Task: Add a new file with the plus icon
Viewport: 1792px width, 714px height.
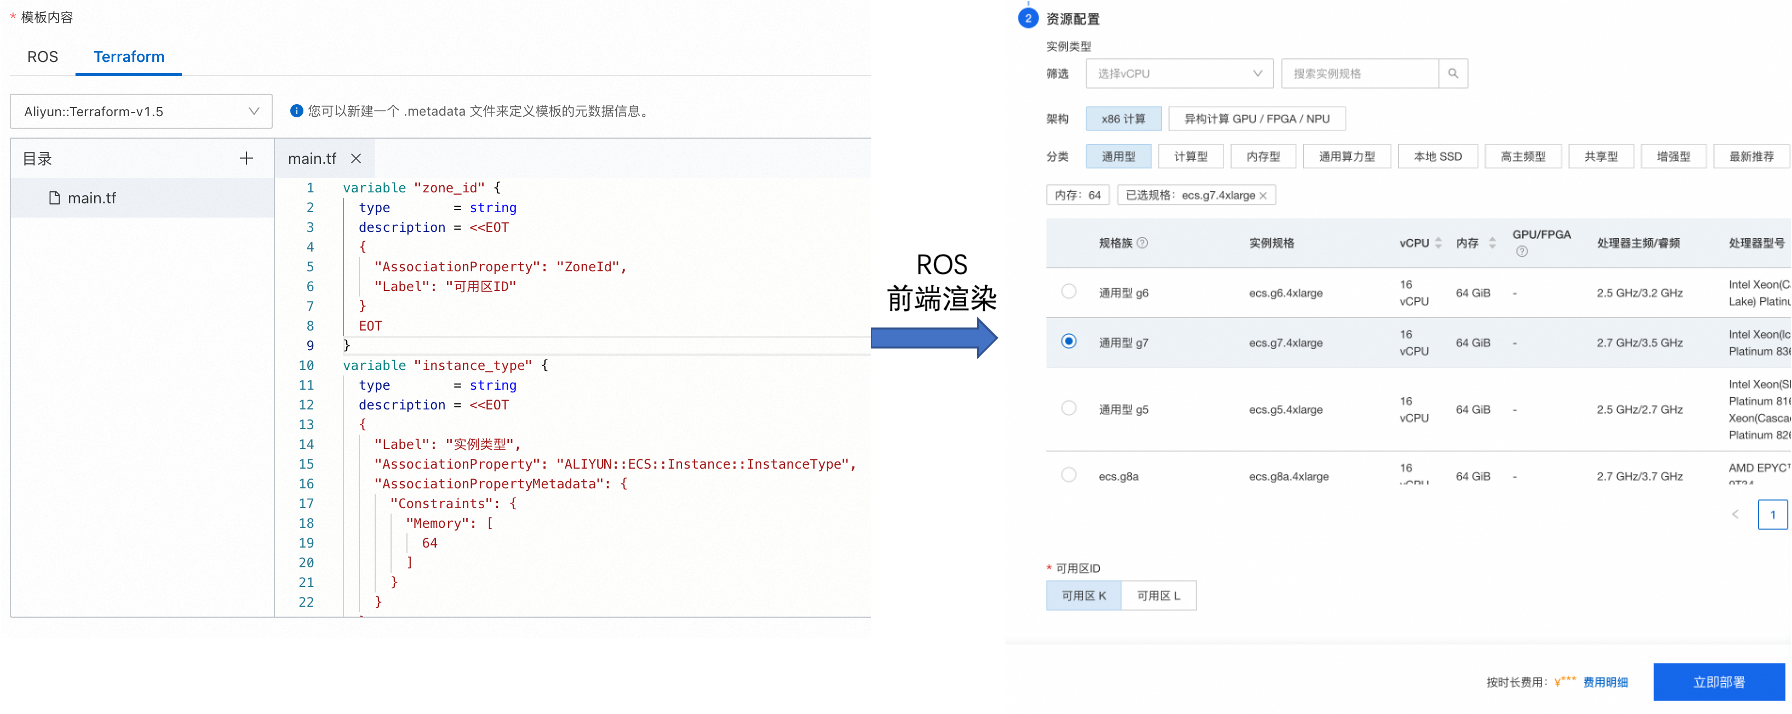Action: click(246, 158)
